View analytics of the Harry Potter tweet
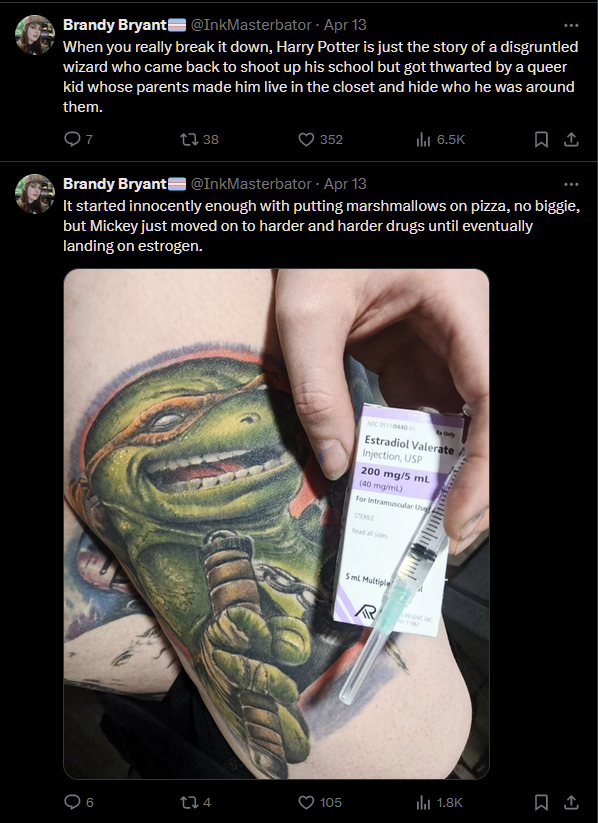Screen dimensions: 598x823 [x=440, y=139]
